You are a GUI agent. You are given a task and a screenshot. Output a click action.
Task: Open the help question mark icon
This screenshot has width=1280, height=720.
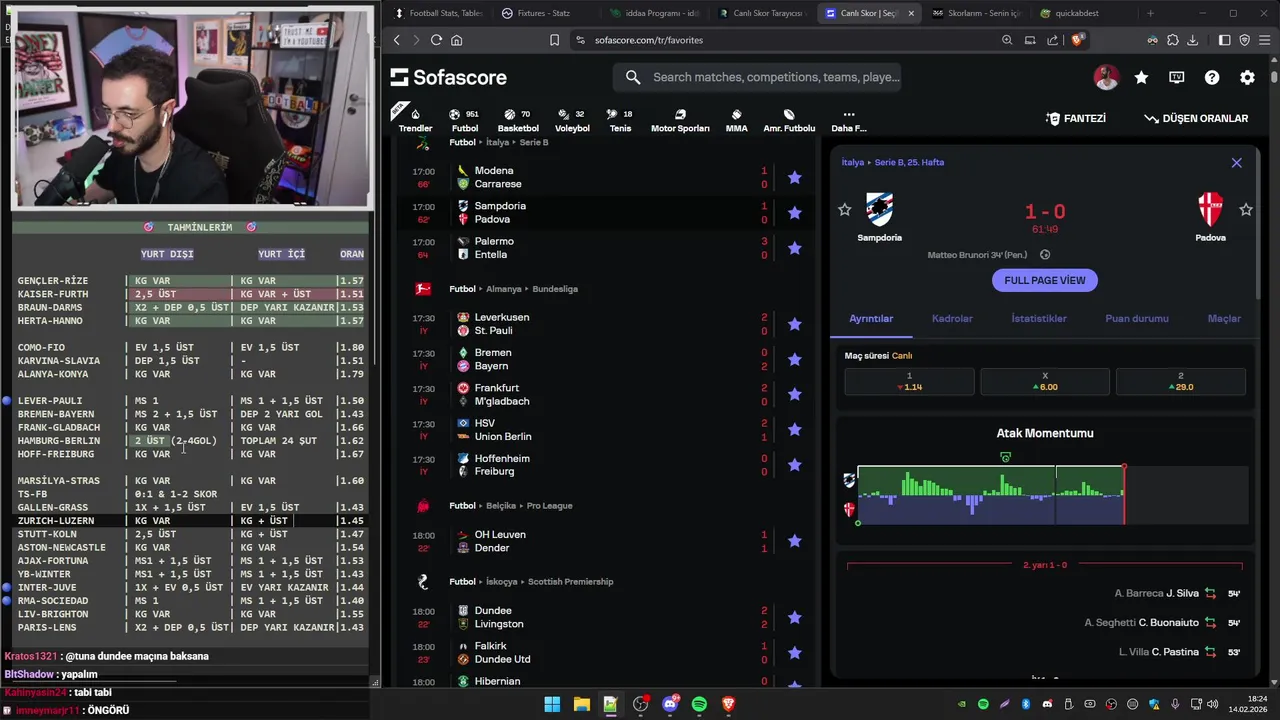click(1212, 77)
